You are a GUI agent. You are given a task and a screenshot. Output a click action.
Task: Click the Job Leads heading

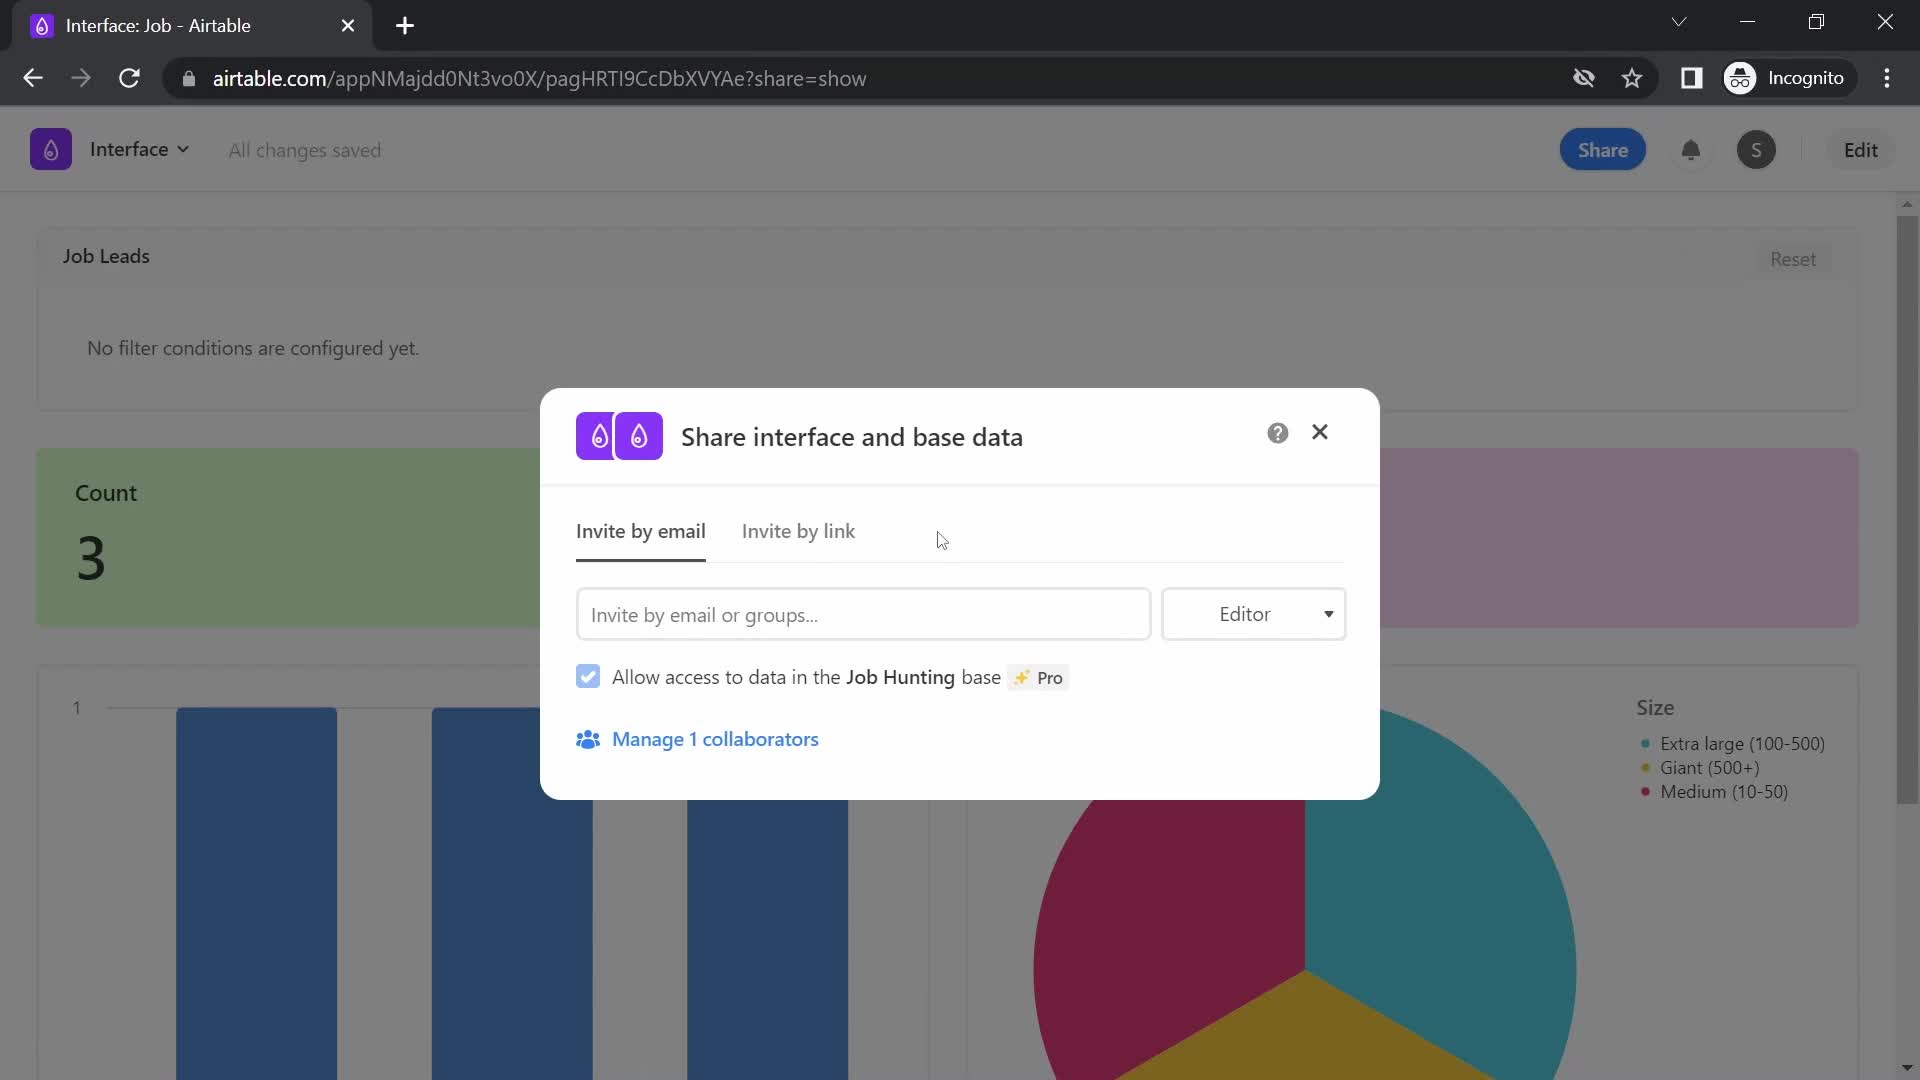point(106,256)
